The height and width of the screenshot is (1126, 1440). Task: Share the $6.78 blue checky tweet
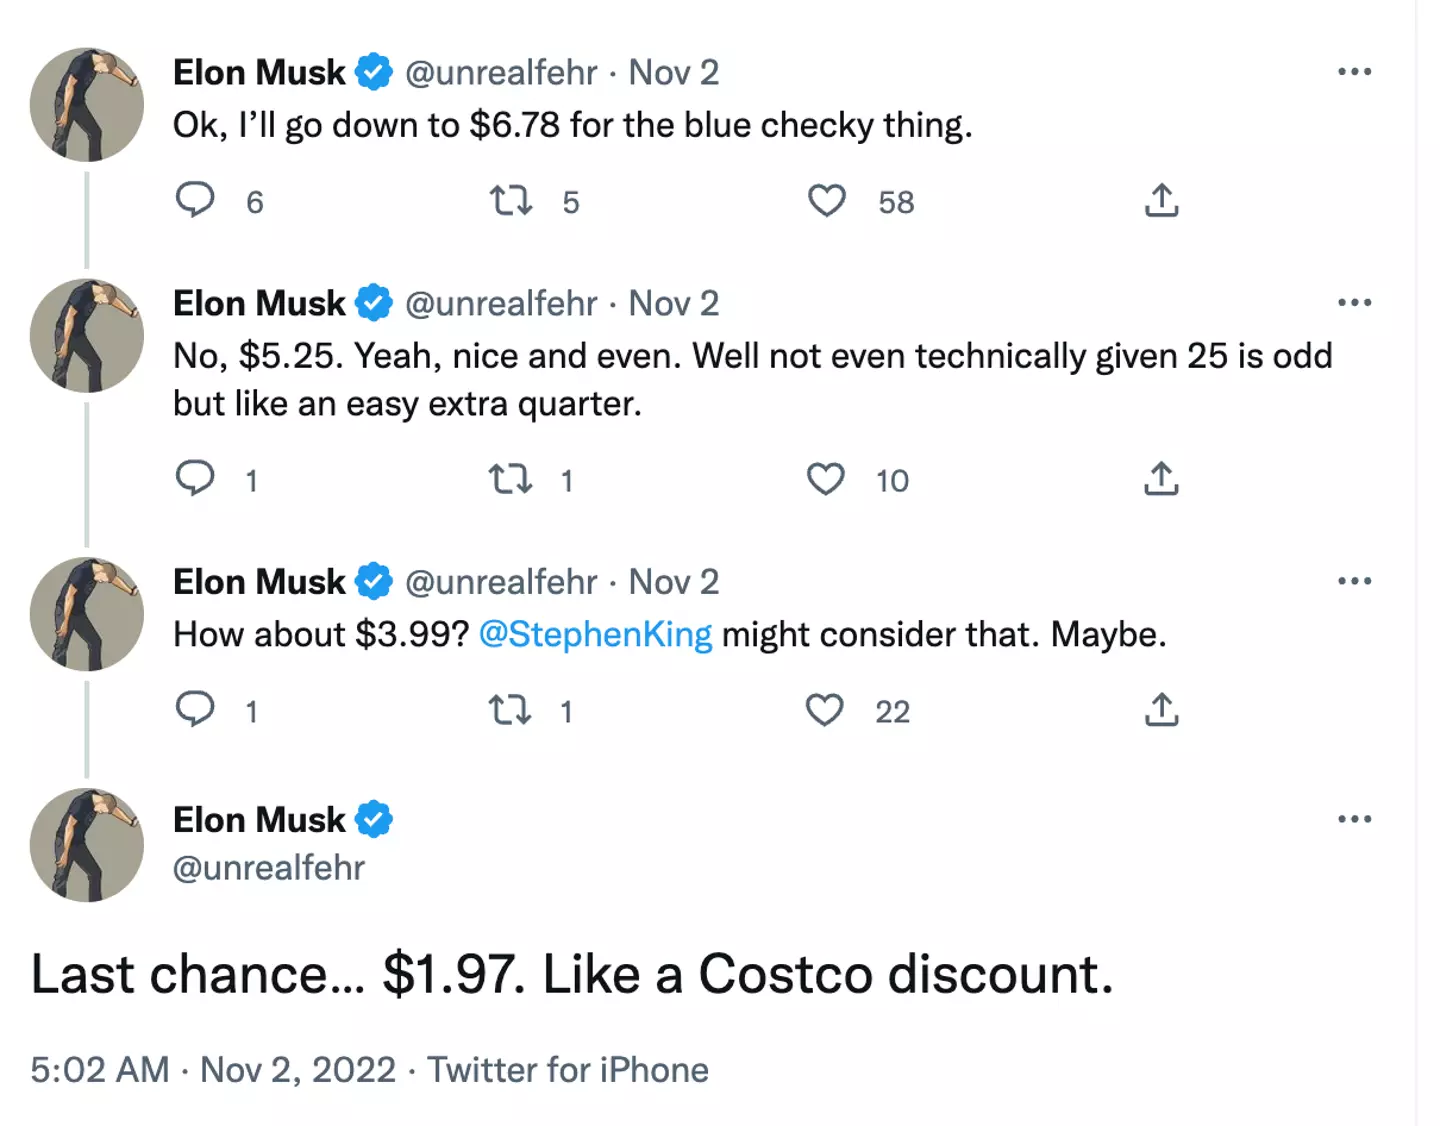click(x=1161, y=201)
